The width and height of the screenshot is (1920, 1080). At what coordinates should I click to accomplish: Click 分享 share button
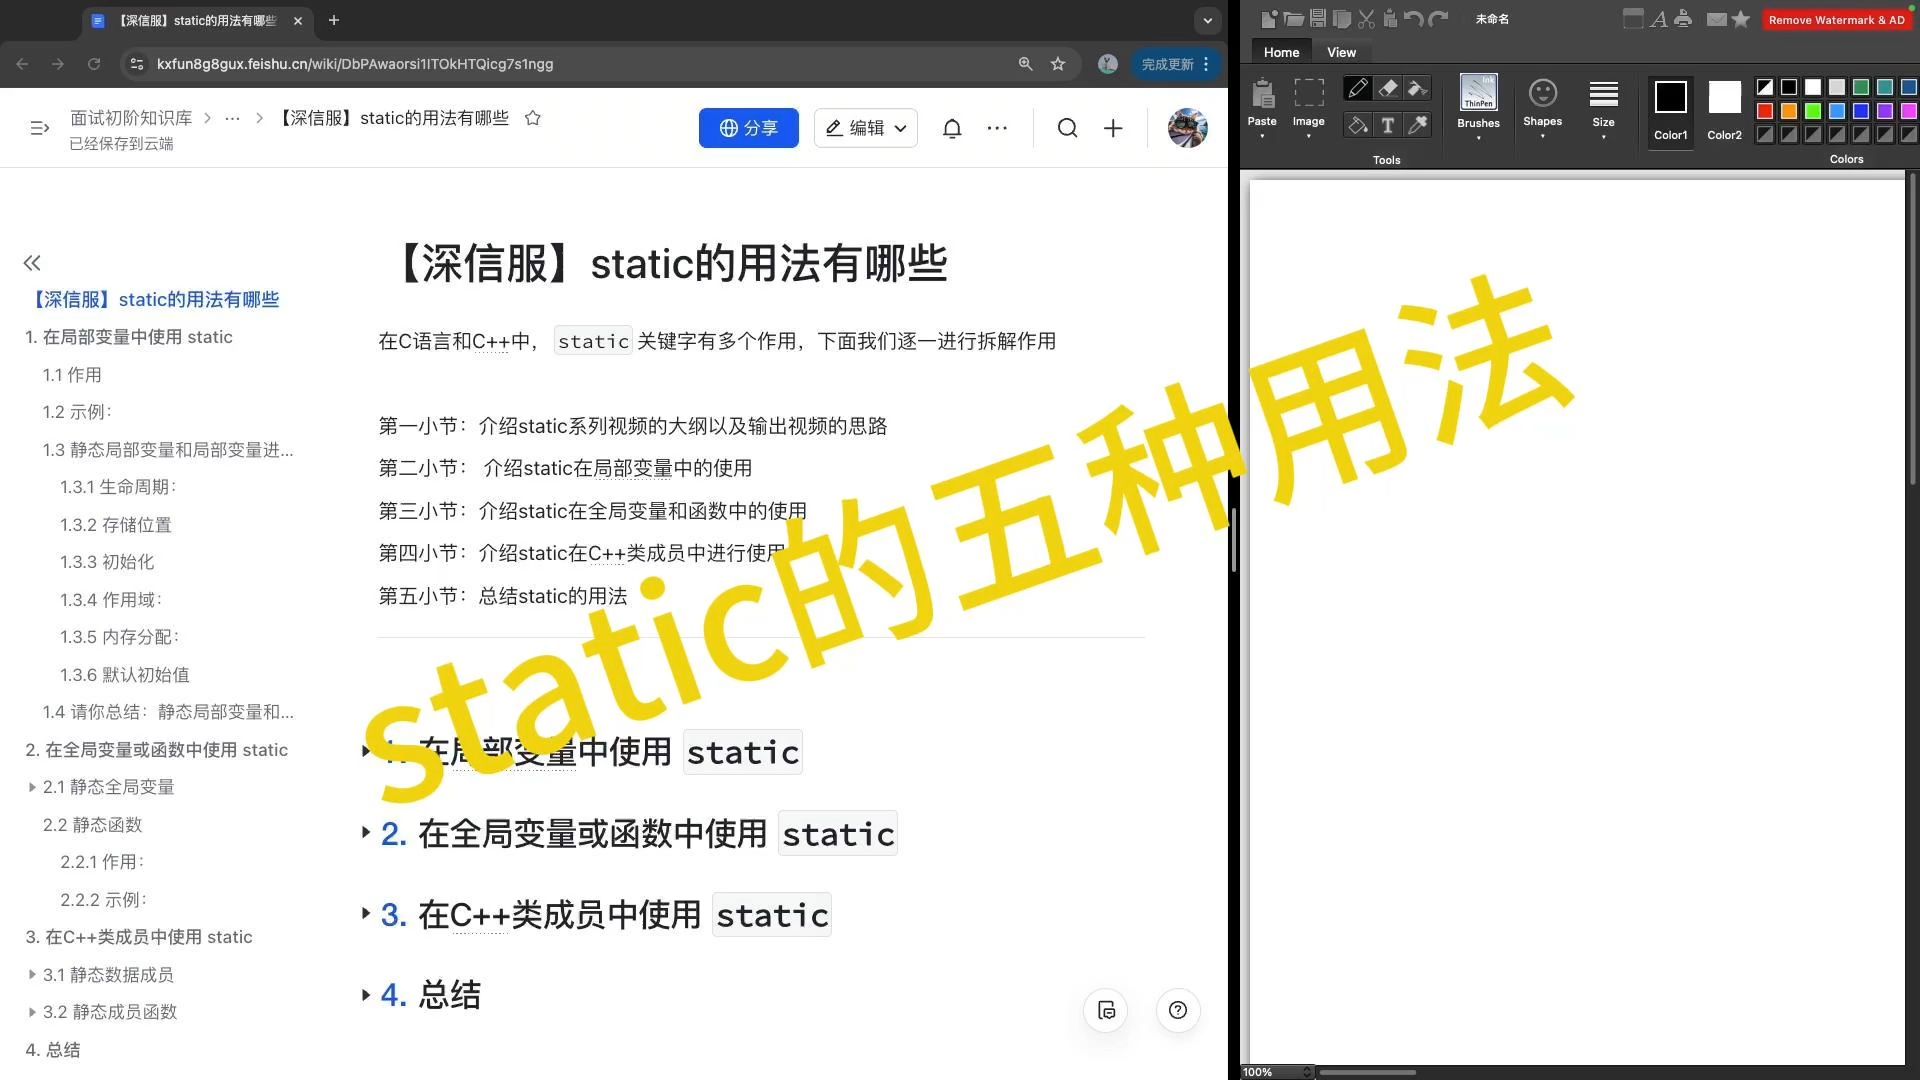coord(749,128)
